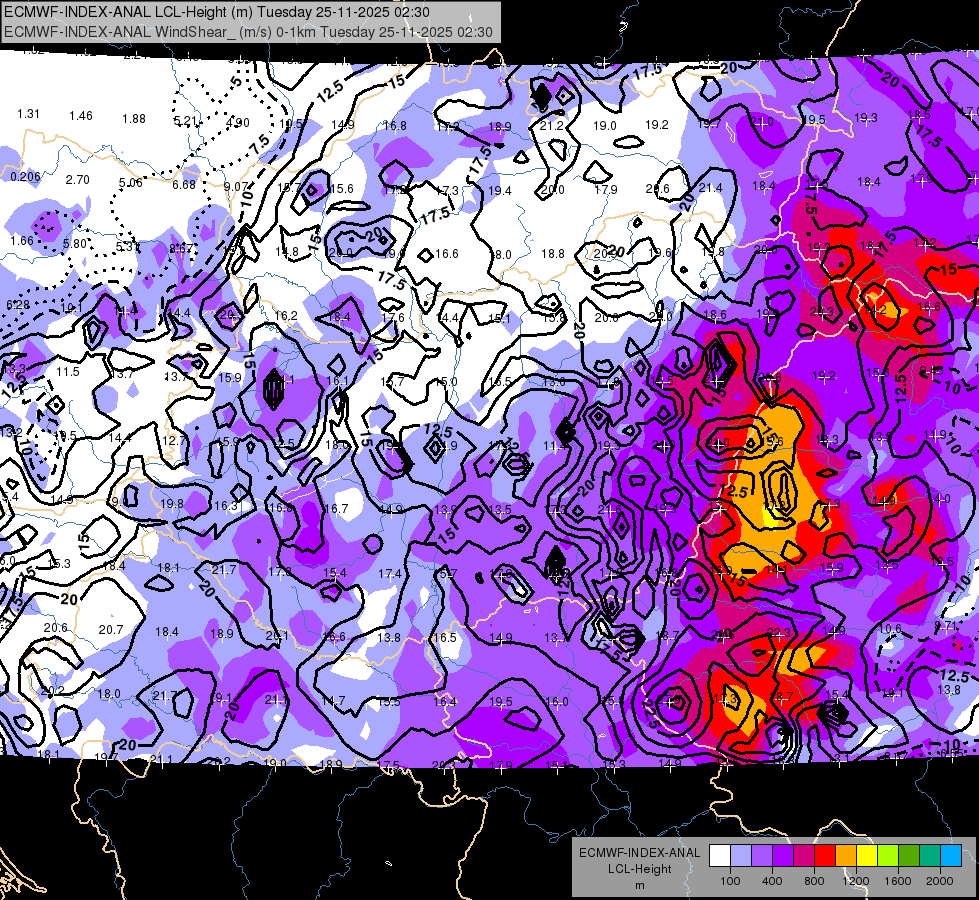The width and height of the screenshot is (979, 900).
Task: Click the unit label m in the legend
Action: click(640, 885)
